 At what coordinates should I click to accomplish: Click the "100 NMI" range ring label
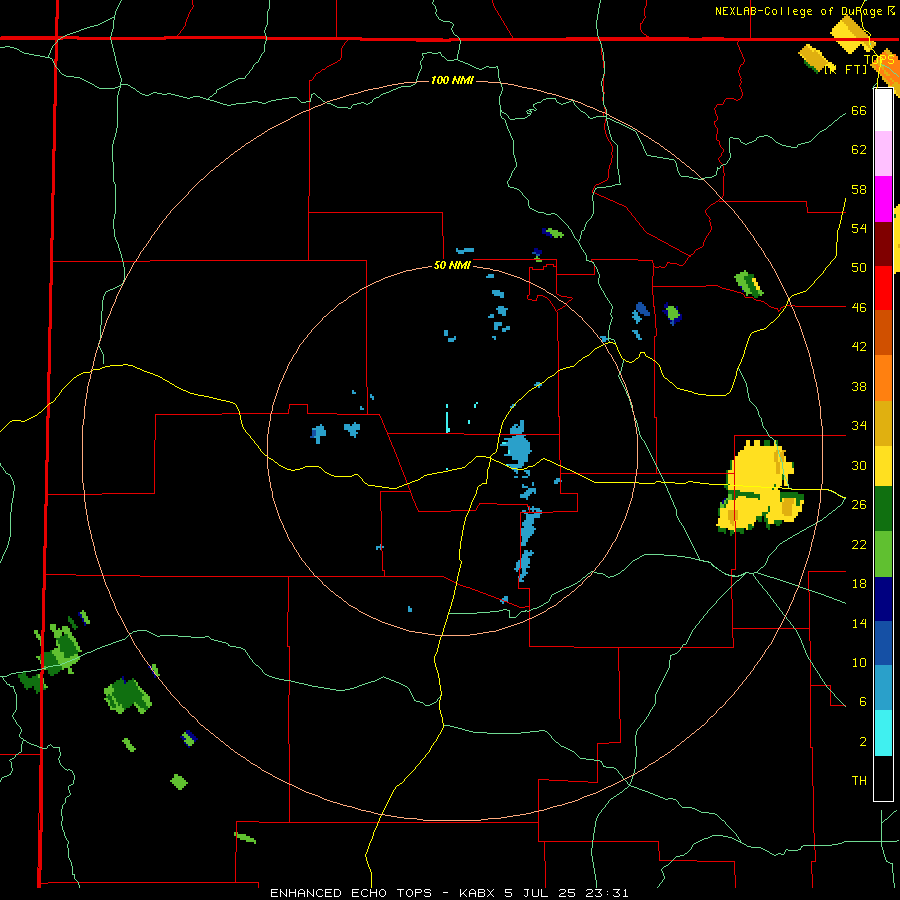(x=452, y=80)
